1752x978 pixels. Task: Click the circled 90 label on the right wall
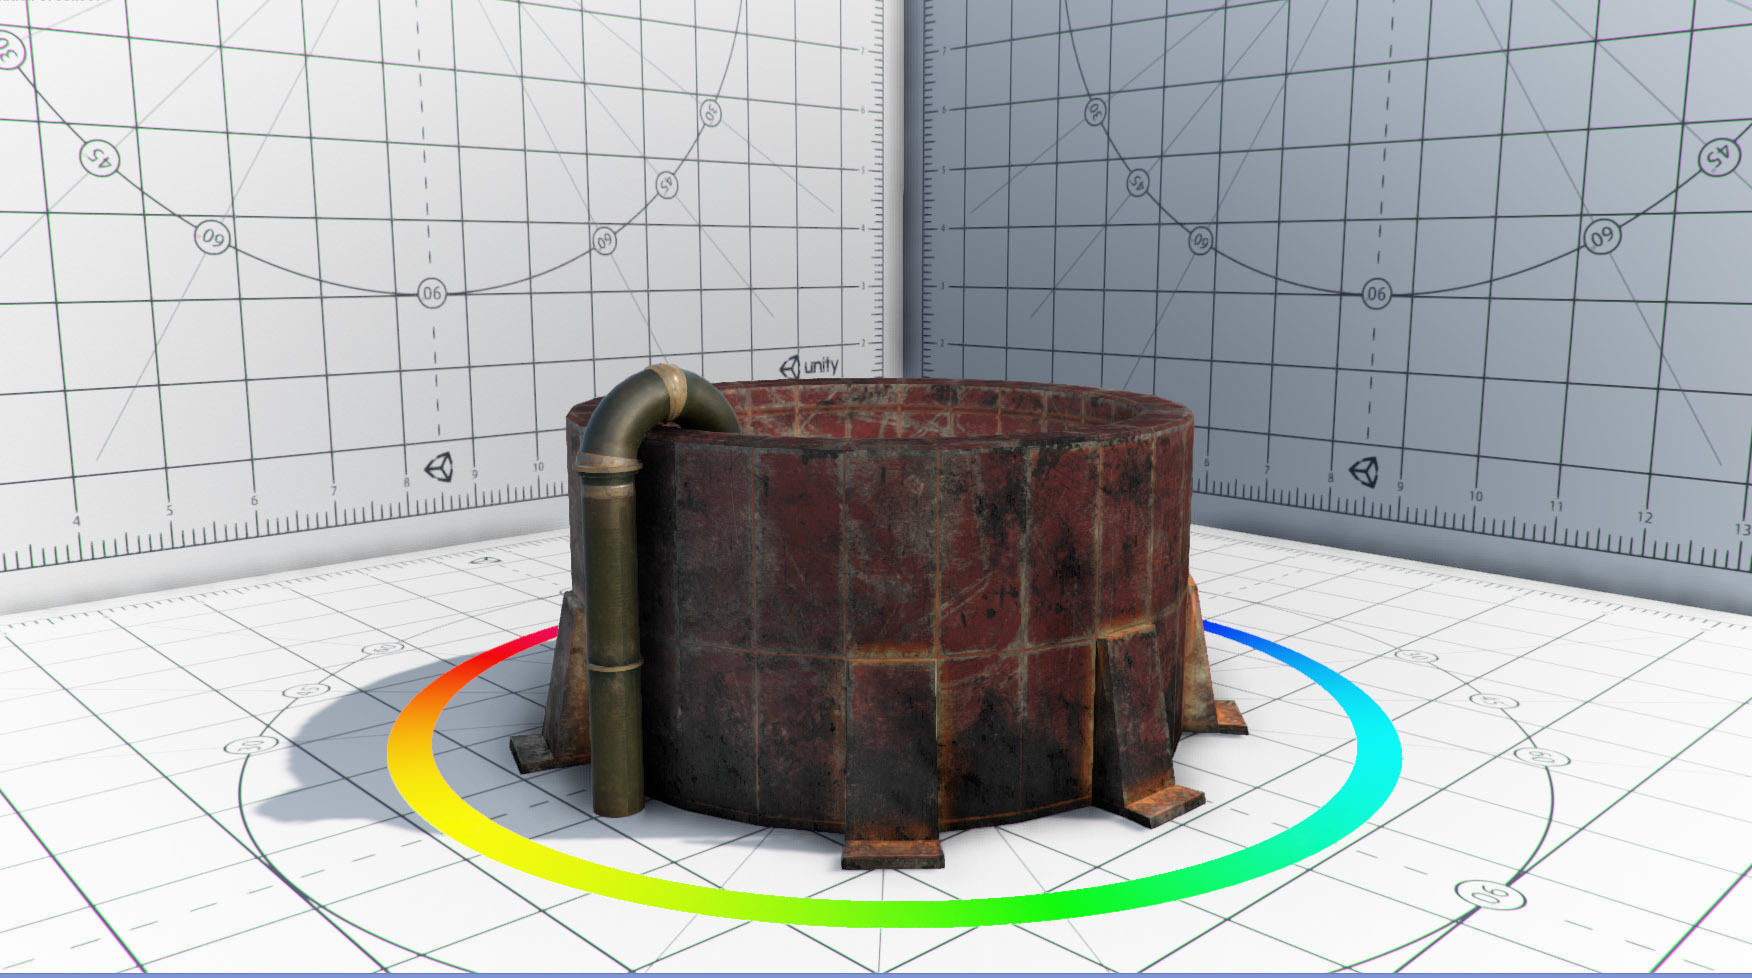coord(1376,293)
